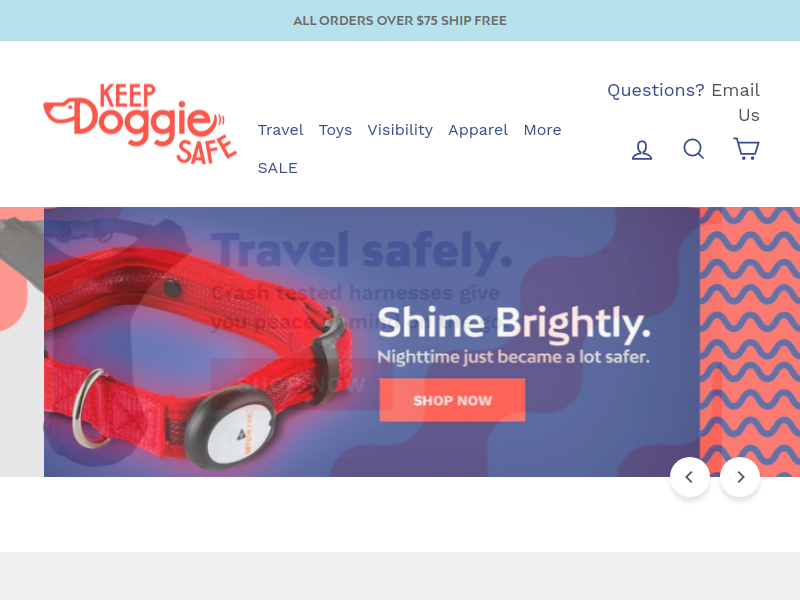Expand the Visibility navigation item
Screen dimensions: 800x600
[400, 130]
